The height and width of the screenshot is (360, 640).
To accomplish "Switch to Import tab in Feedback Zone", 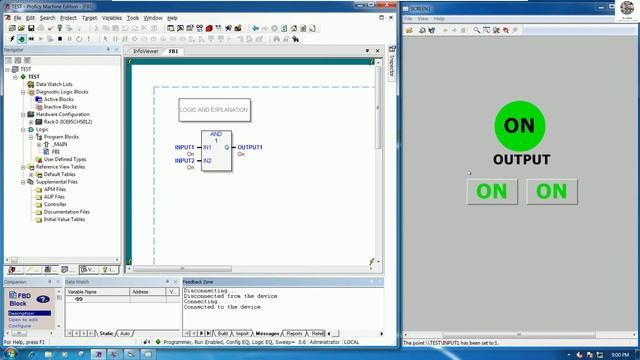I will (x=242, y=333).
